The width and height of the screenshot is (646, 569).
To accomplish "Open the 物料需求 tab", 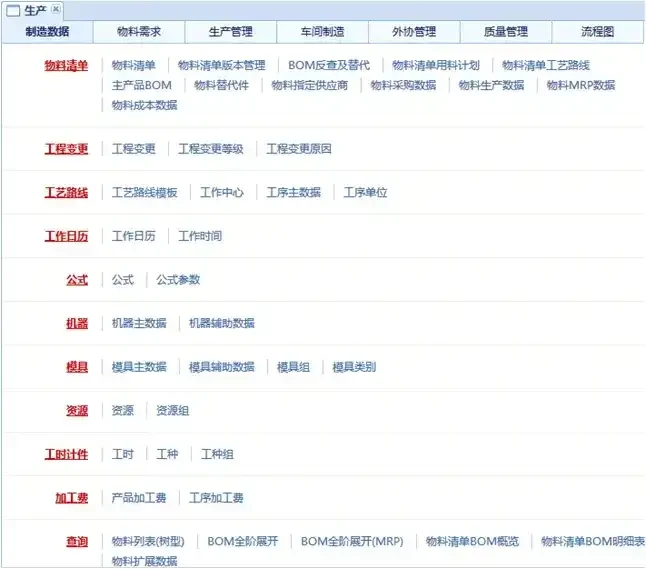I will click(139, 32).
